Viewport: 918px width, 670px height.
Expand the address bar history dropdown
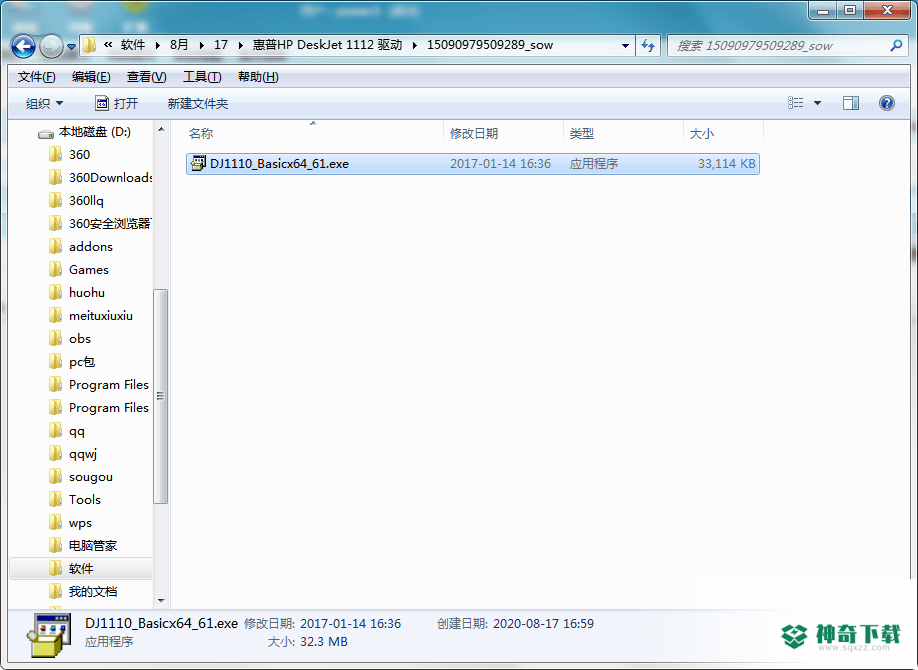625,46
